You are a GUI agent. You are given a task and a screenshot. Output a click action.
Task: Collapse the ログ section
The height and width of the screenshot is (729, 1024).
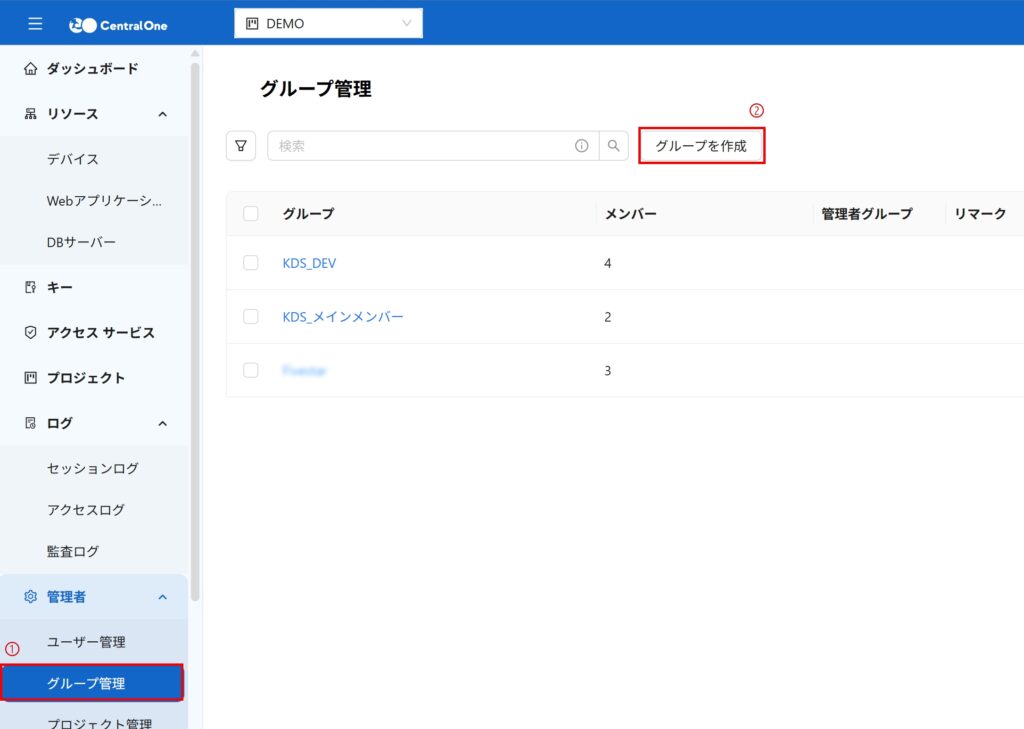click(162, 423)
